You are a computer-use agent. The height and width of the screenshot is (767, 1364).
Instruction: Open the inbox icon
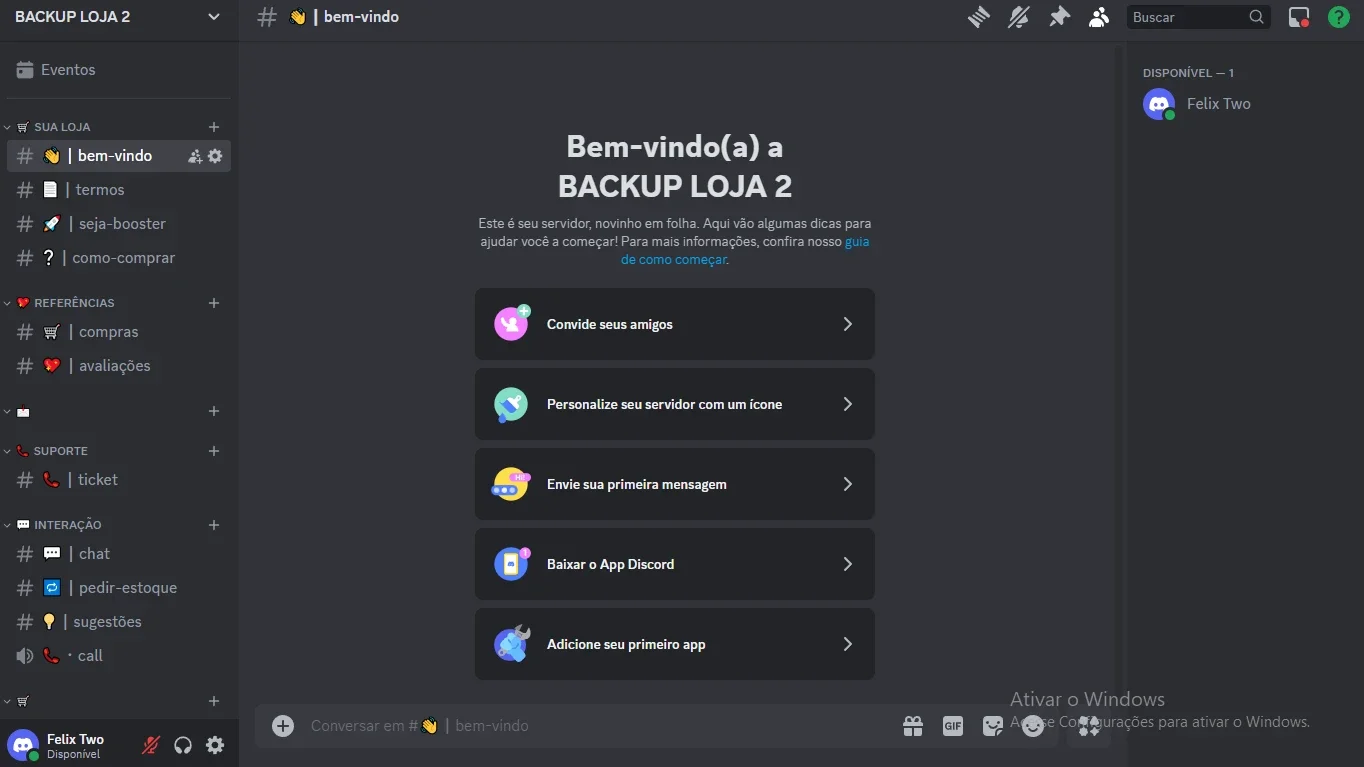tap(1299, 17)
